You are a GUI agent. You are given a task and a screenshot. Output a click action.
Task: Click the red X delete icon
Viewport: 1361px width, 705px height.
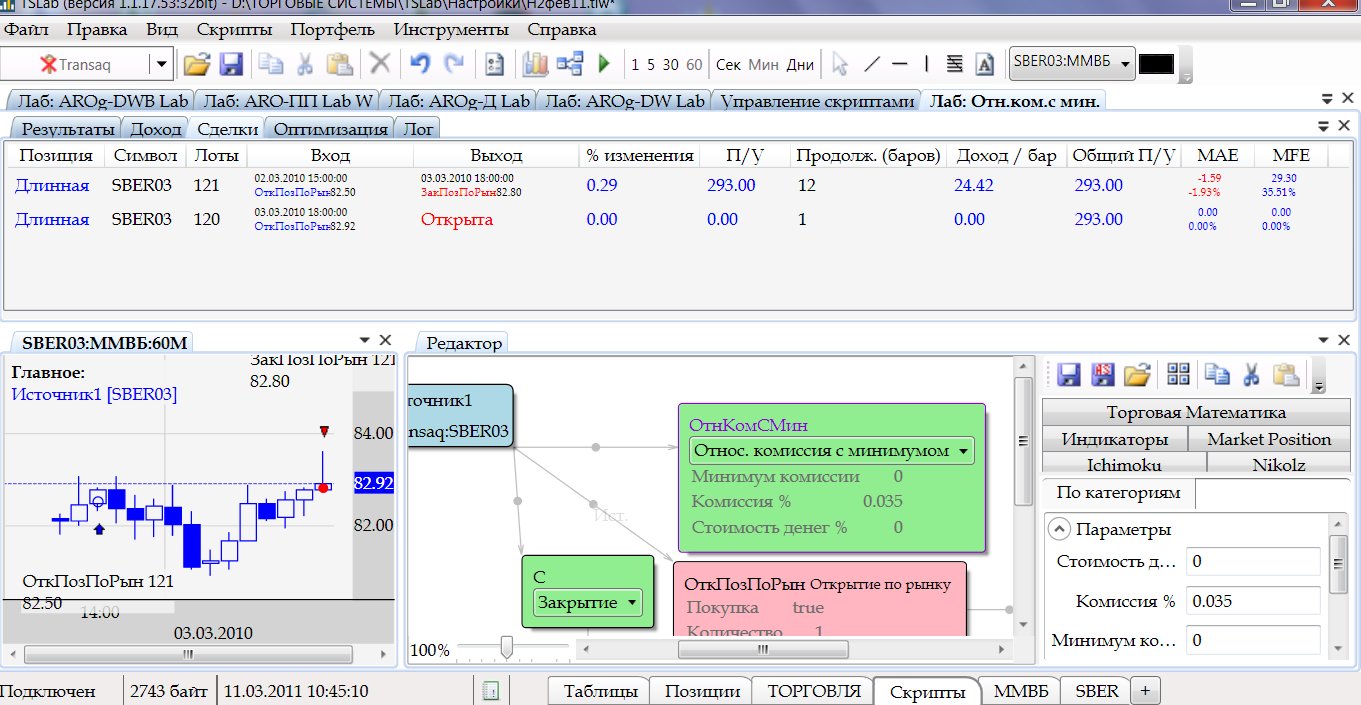(380, 64)
